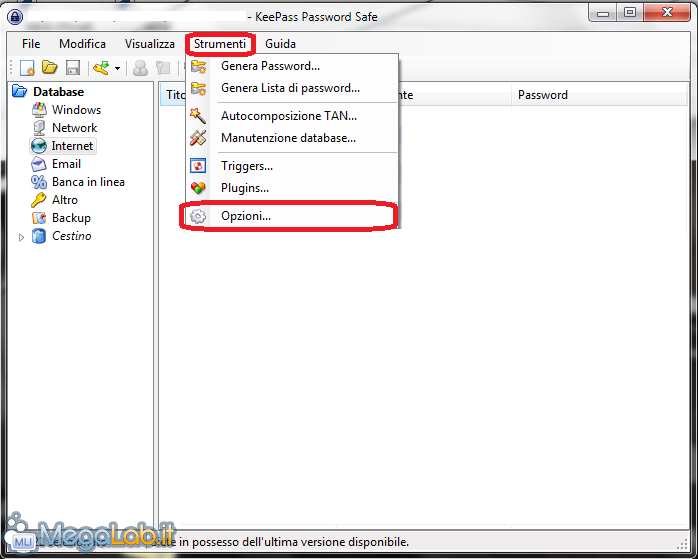
Task: Click the Plugins menu icon
Action: 198,188
